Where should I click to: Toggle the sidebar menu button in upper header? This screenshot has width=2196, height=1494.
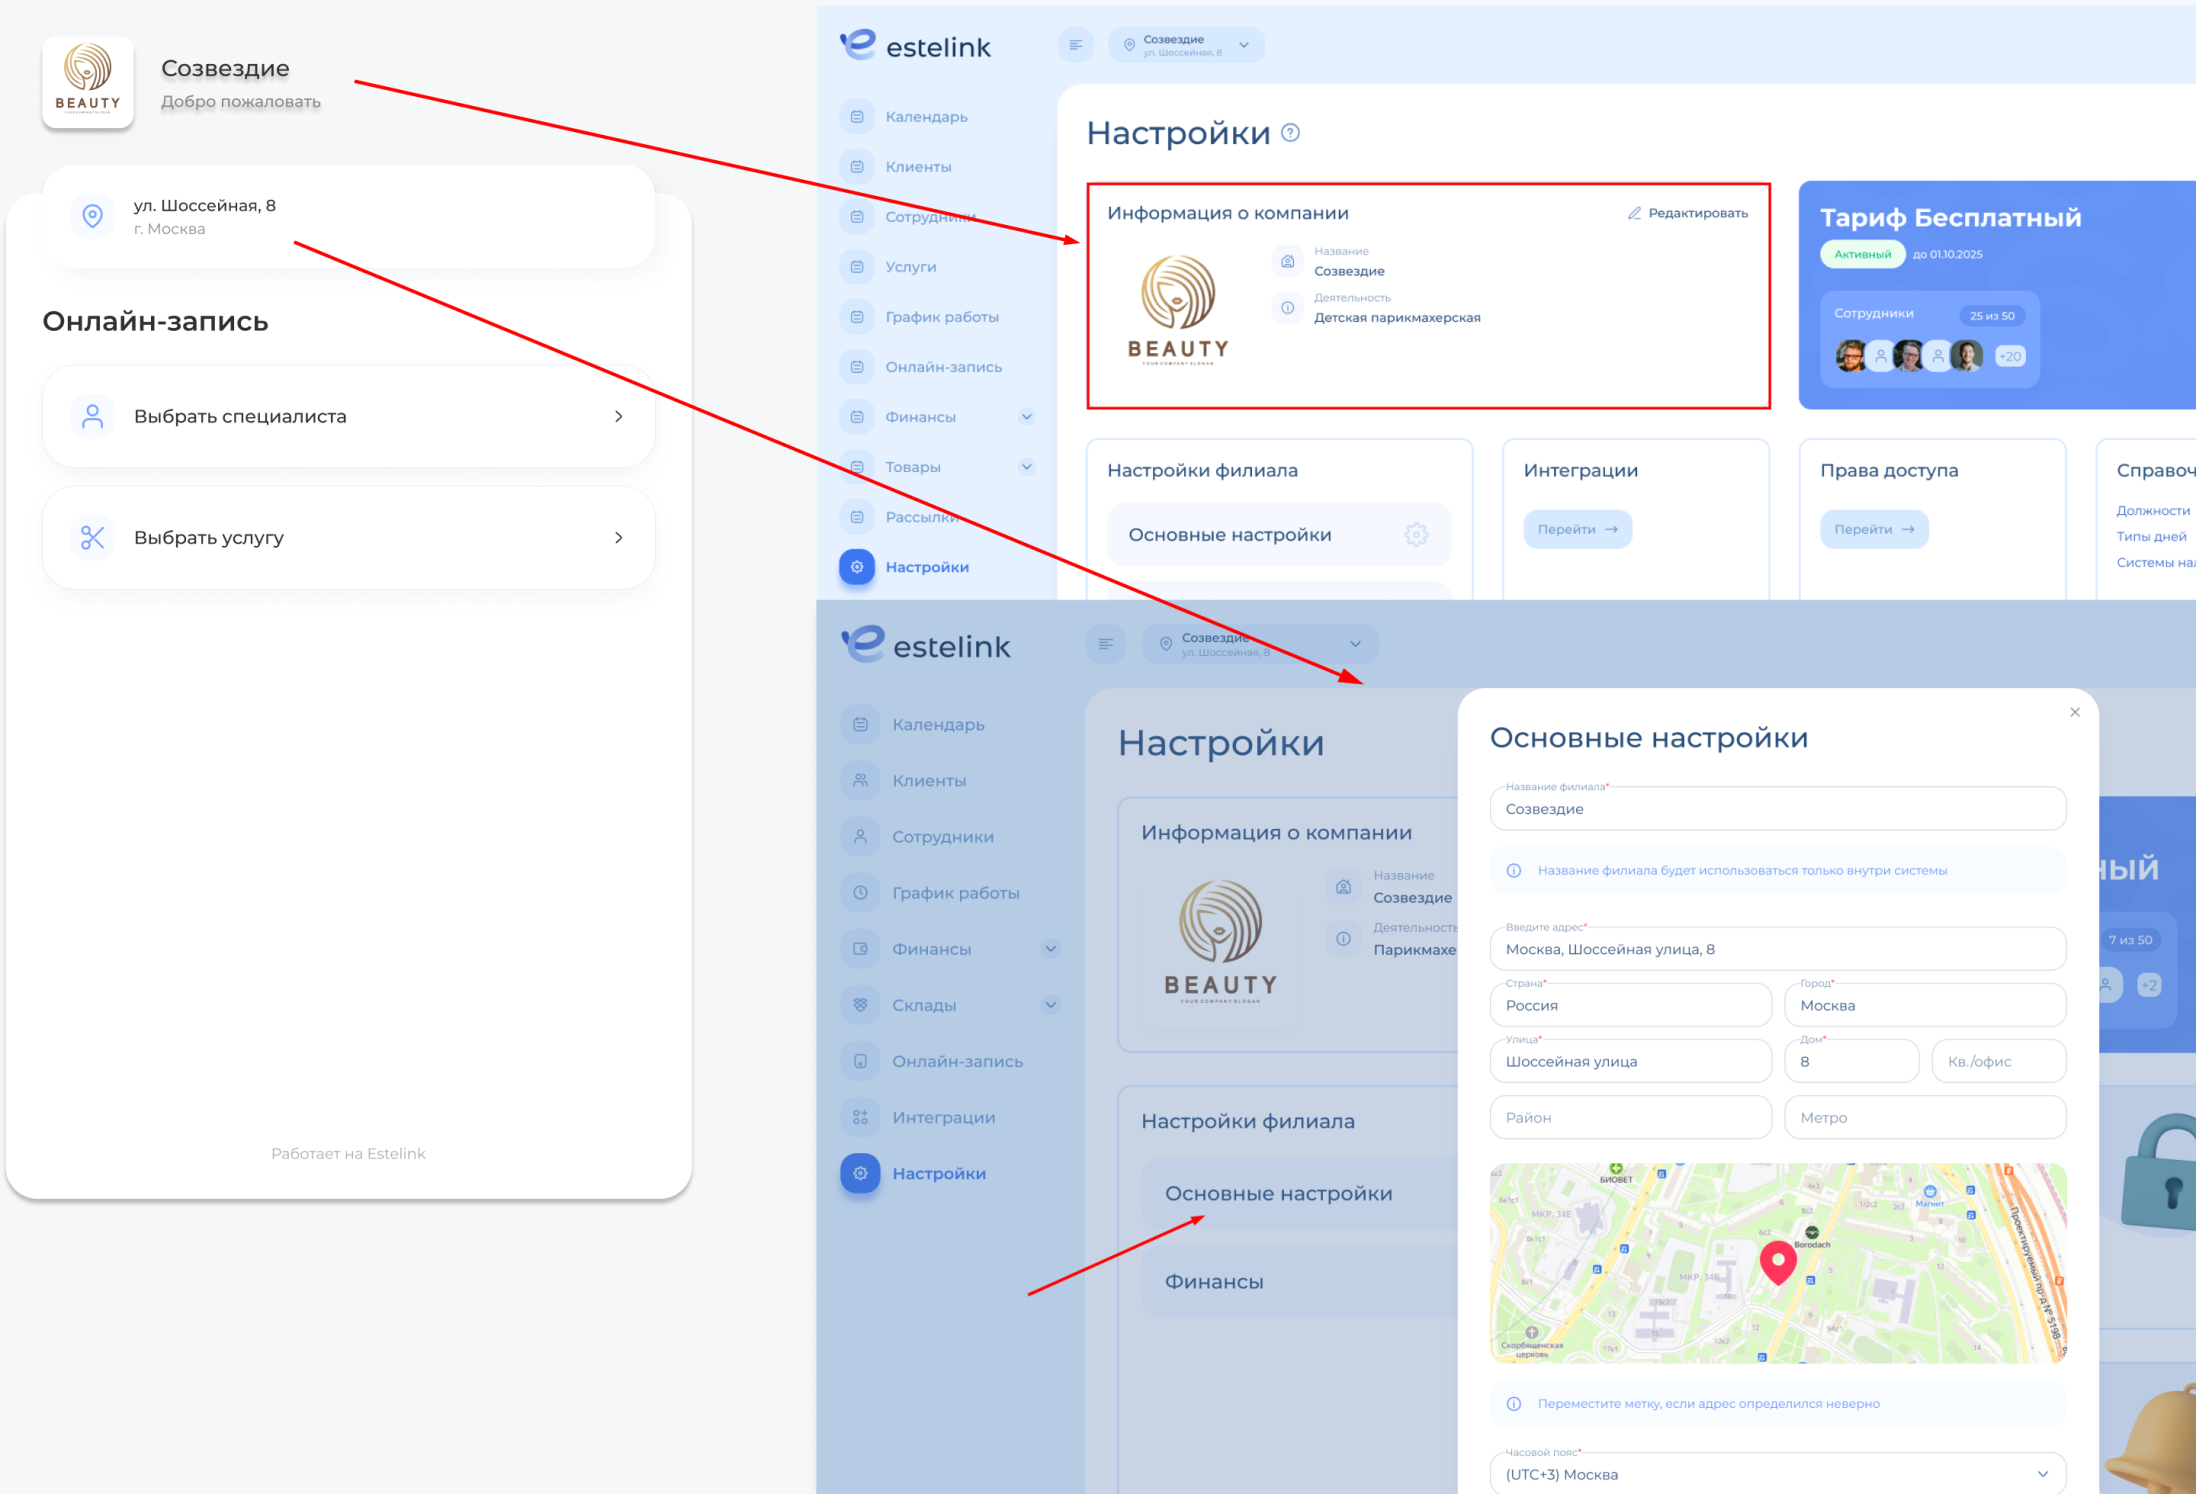(x=1076, y=45)
